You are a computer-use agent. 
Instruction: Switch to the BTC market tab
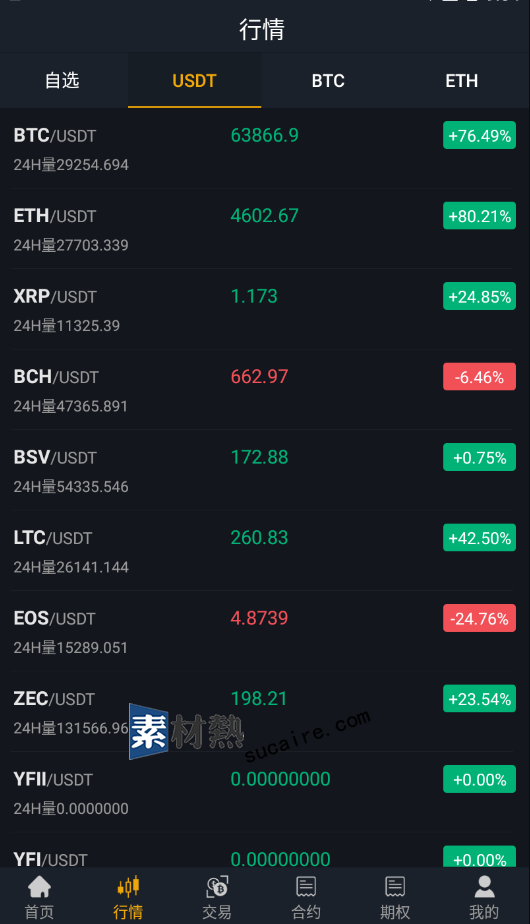328,80
